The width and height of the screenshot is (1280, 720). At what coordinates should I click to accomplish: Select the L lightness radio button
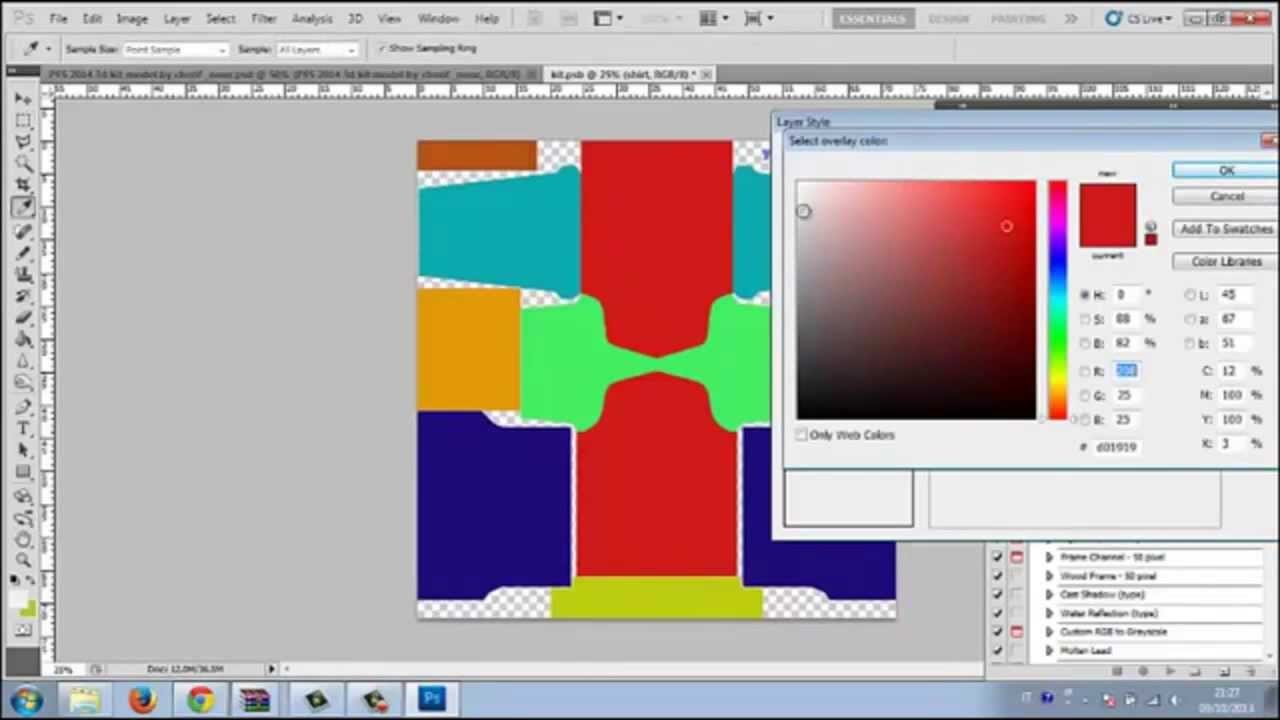click(x=1190, y=295)
